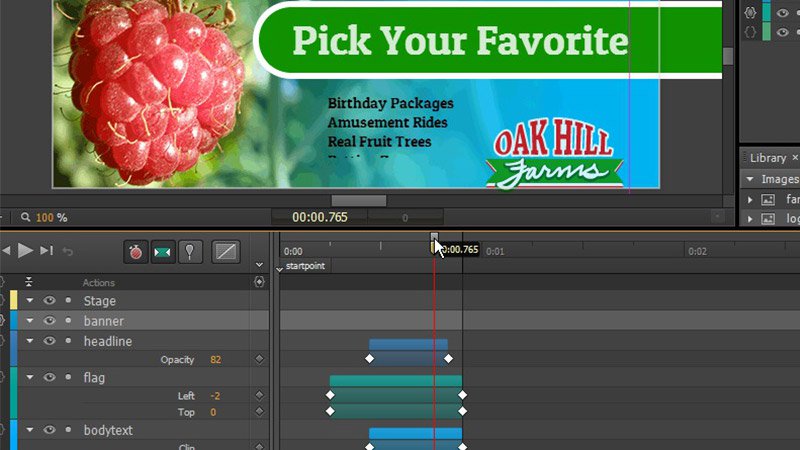
Task: Add keyframe diamond for flag Top
Action: point(259,411)
